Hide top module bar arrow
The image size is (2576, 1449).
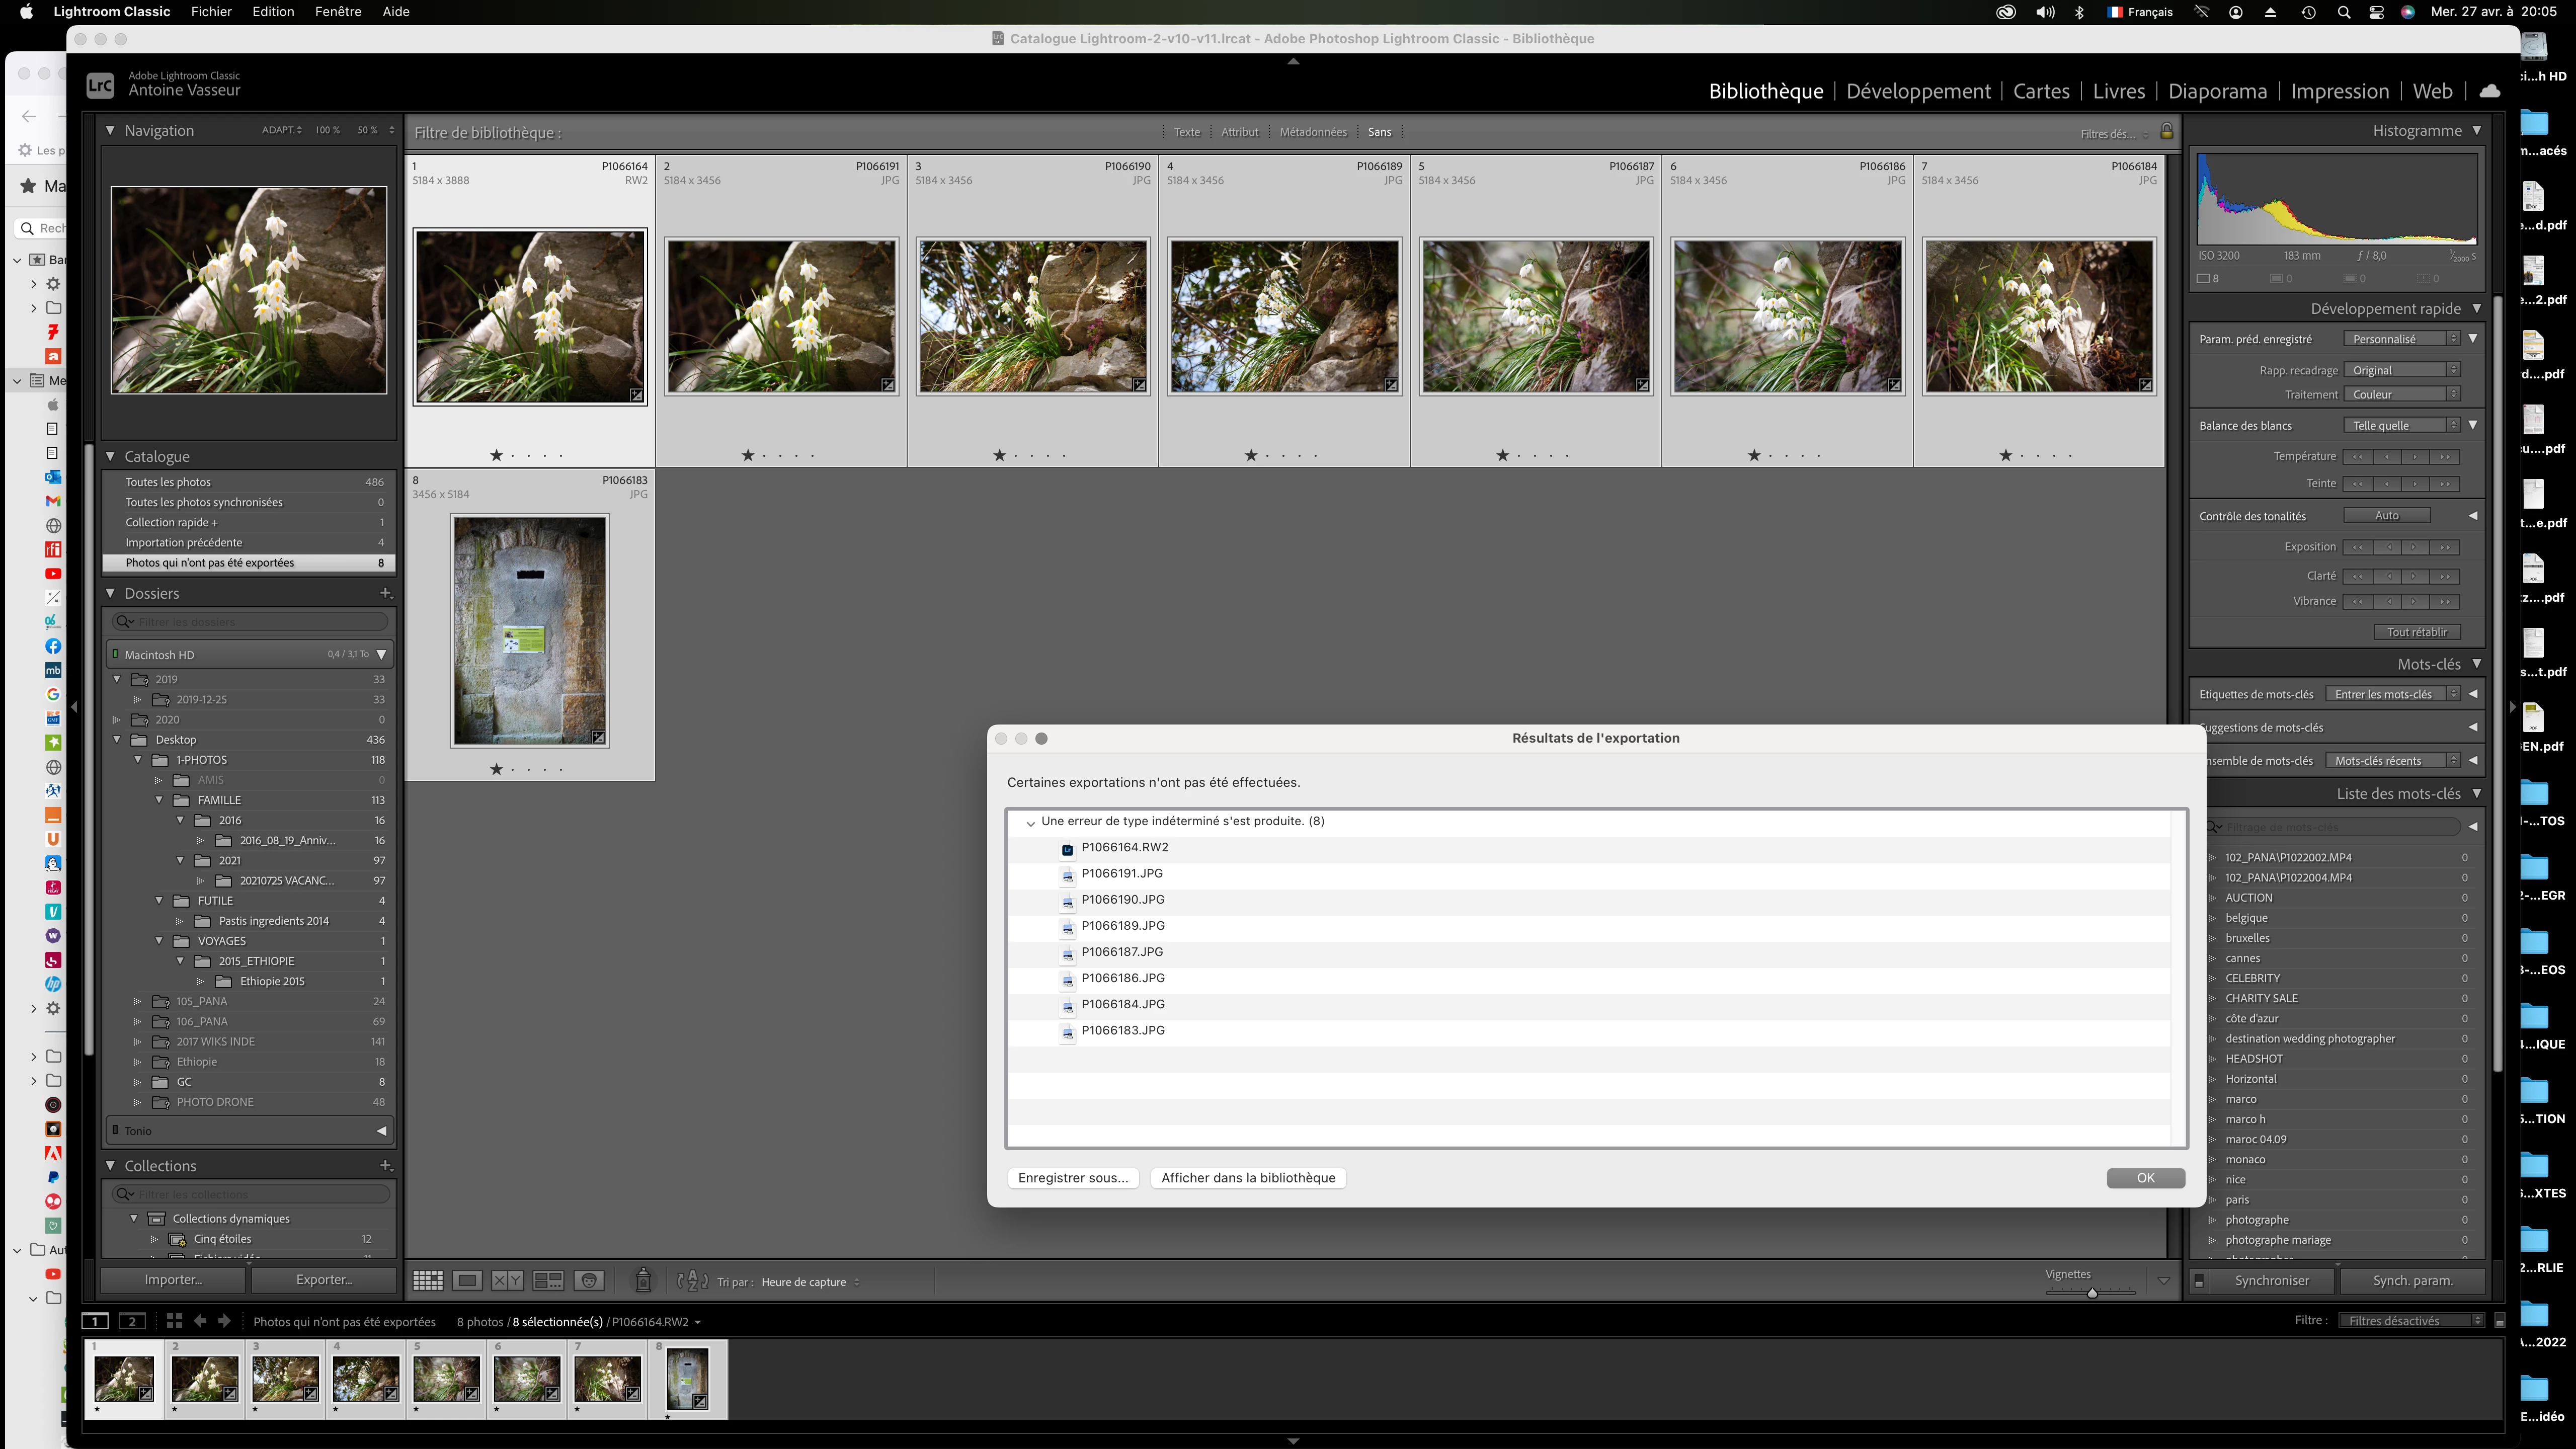[x=1293, y=61]
